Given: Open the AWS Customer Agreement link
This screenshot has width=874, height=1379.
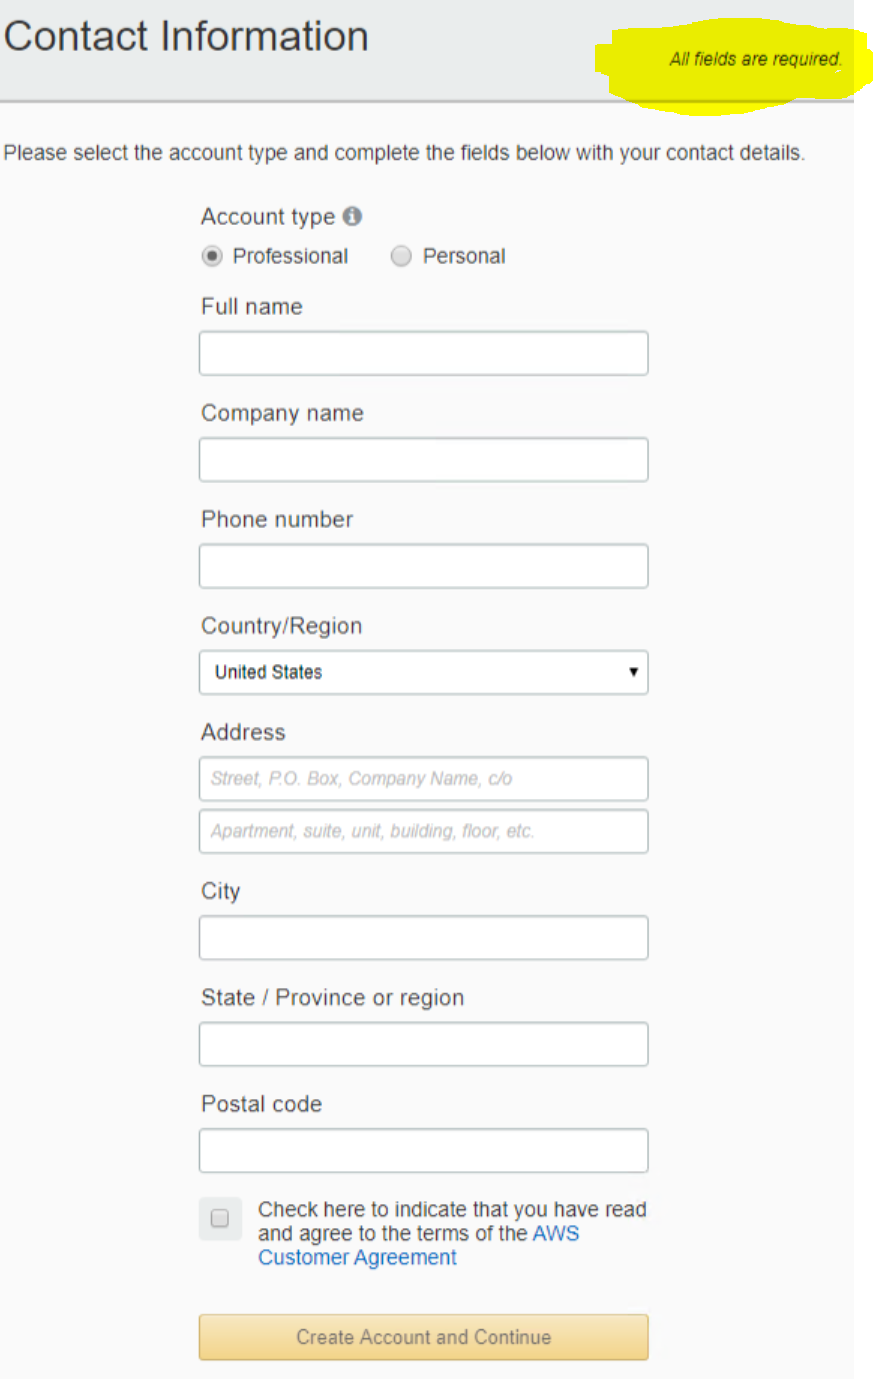Looking at the screenshot, I should 418,1246.
